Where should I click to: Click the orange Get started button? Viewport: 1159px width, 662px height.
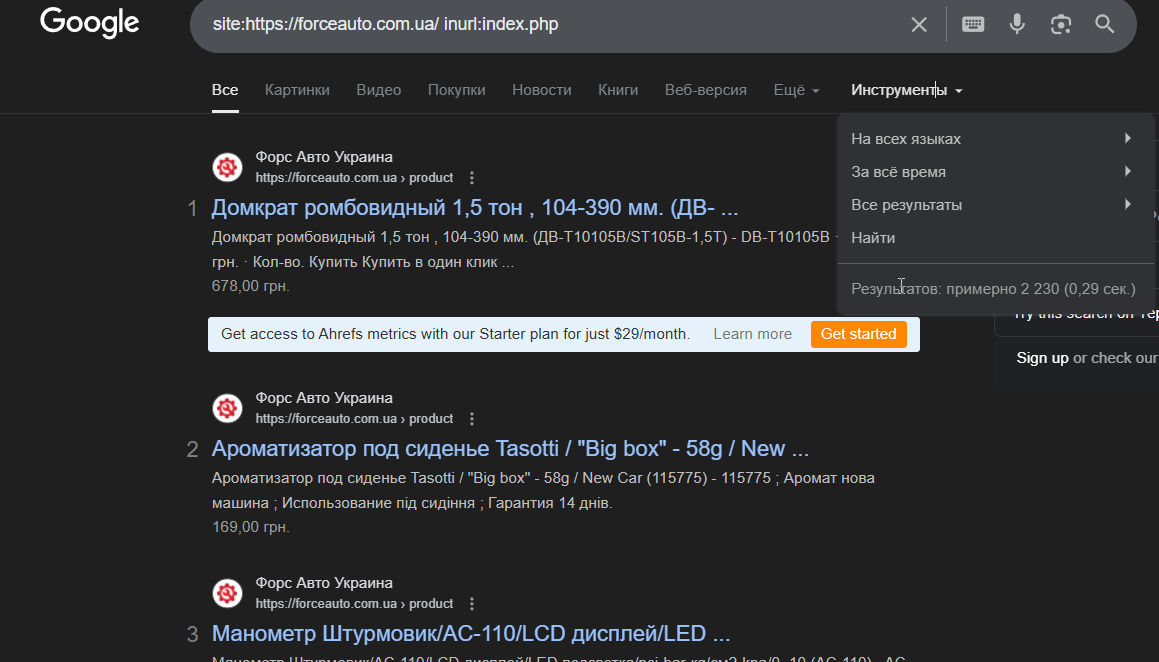pyautogui.click(x=858, y=334)
